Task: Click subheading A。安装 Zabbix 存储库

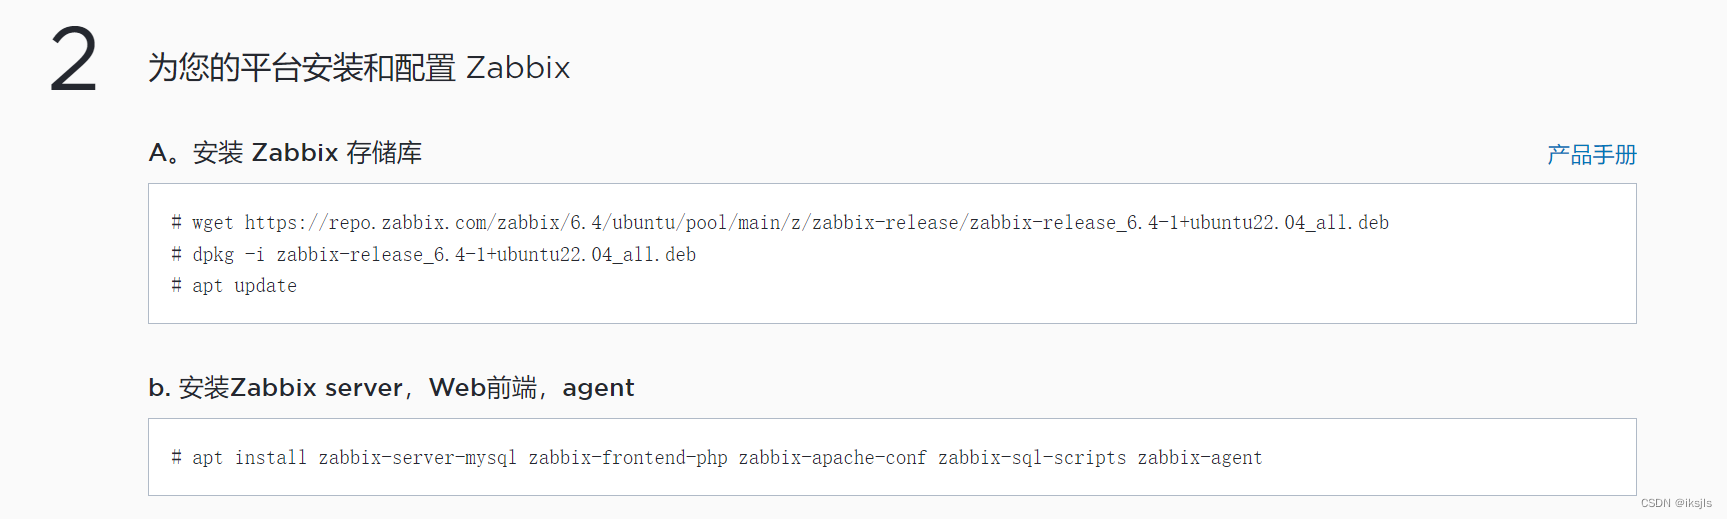Action: pos(285,153)
